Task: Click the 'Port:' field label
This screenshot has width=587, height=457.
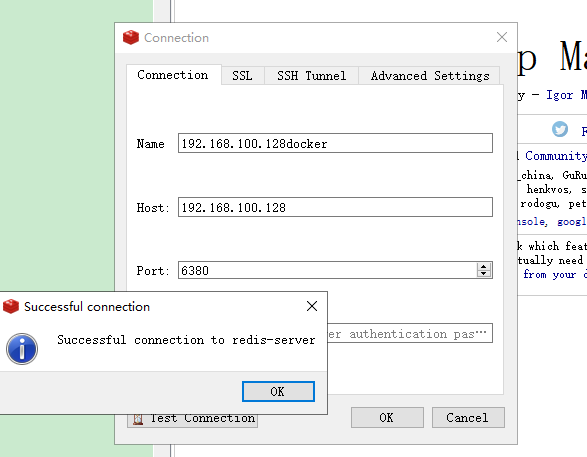Action: (x=153, y=271)
